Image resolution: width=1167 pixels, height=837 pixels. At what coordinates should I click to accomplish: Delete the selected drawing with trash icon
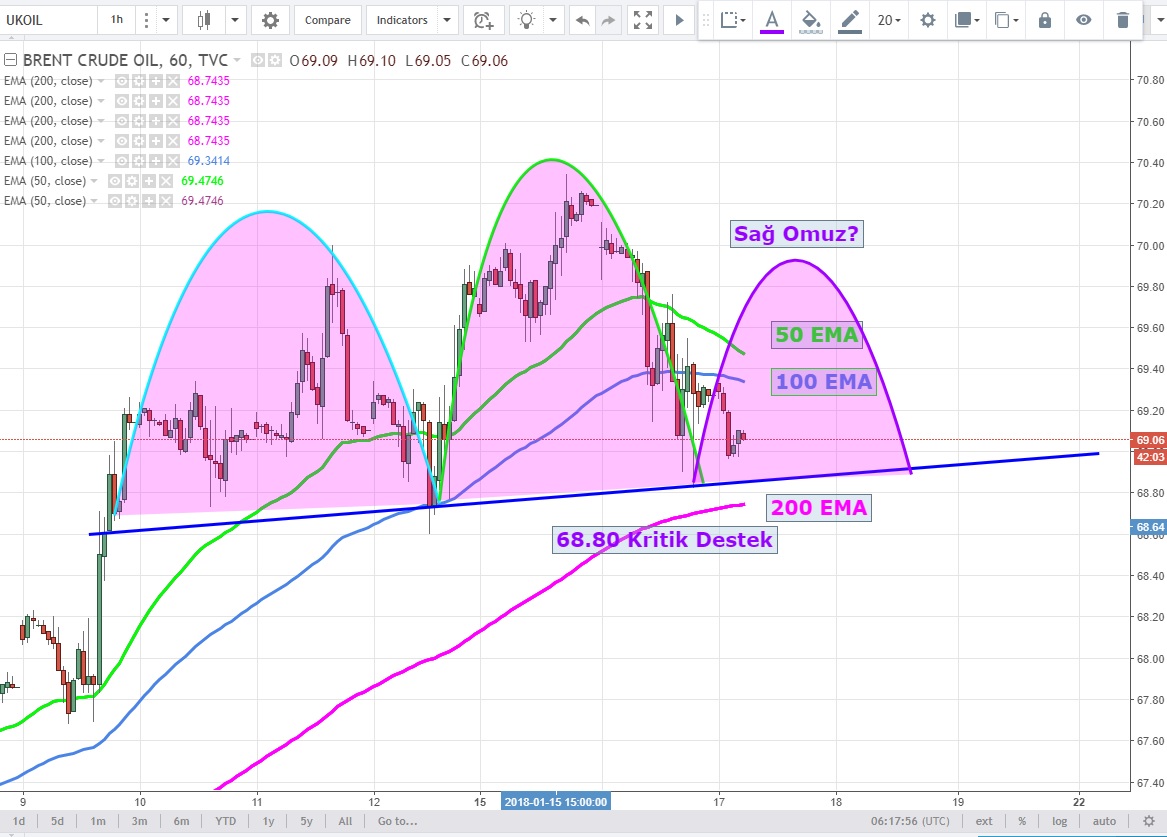(x=1122, y=20)
